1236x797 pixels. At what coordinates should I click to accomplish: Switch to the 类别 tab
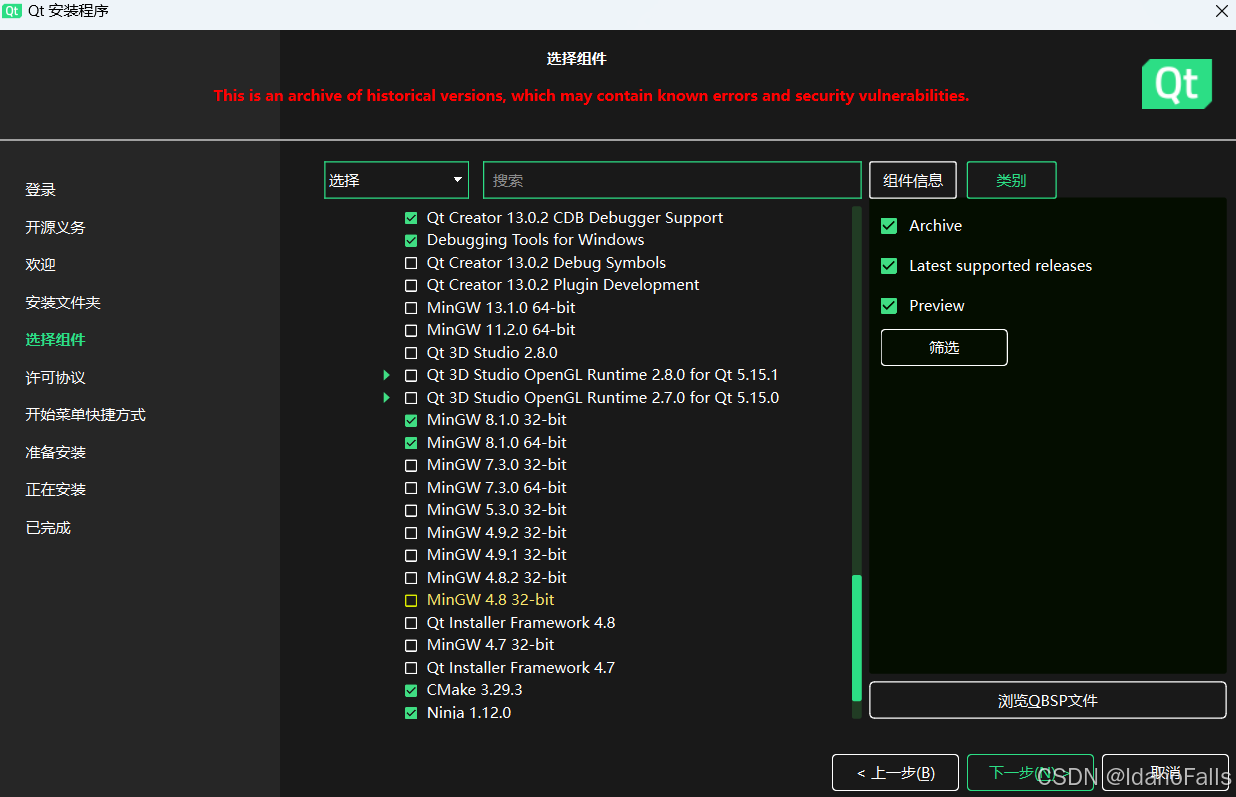(1011, 180)
